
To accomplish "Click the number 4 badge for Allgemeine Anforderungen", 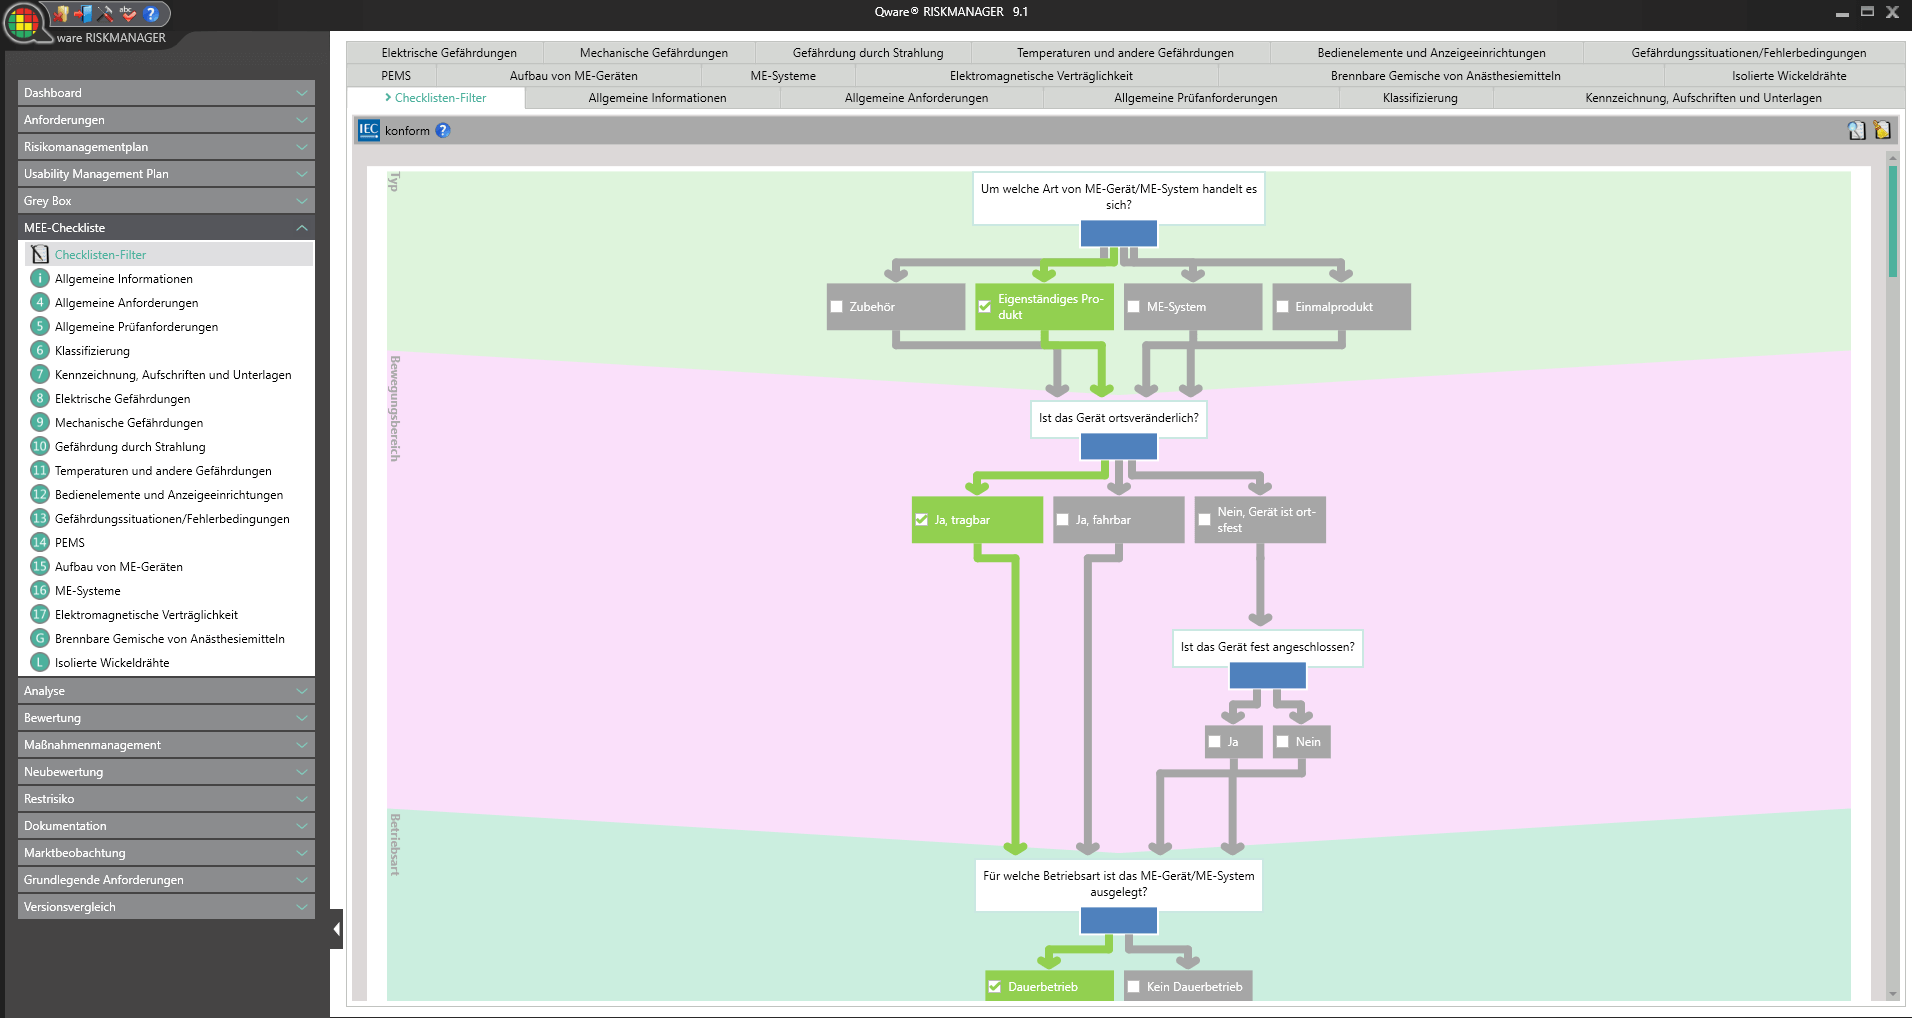I will pos(40,302).
